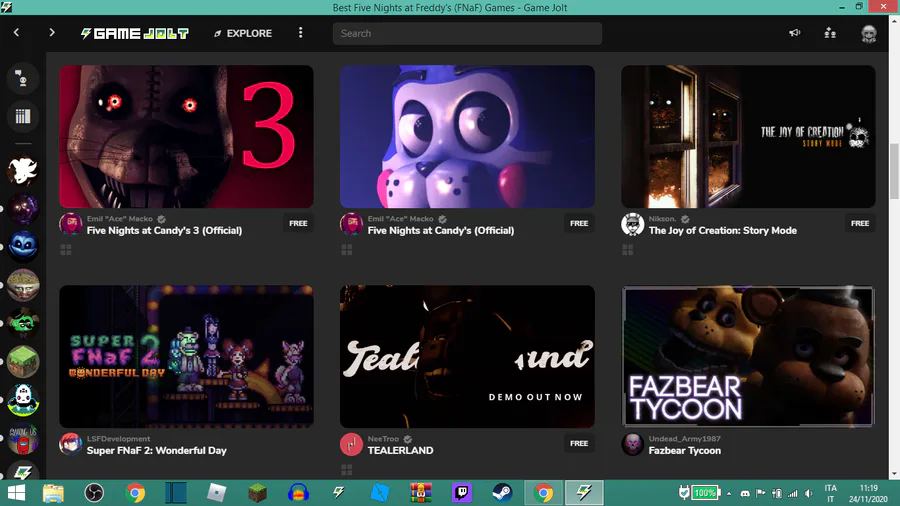
Task: Open the TEALERLAND demo thumbnail
Action: (467, 356)
